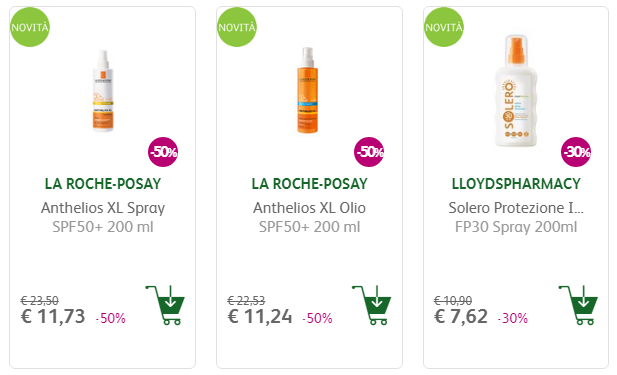This screenshot has height=375, width=617.
Task: Open Anthelios XL Spray bottle image
Action: click(x=103, y=91)
